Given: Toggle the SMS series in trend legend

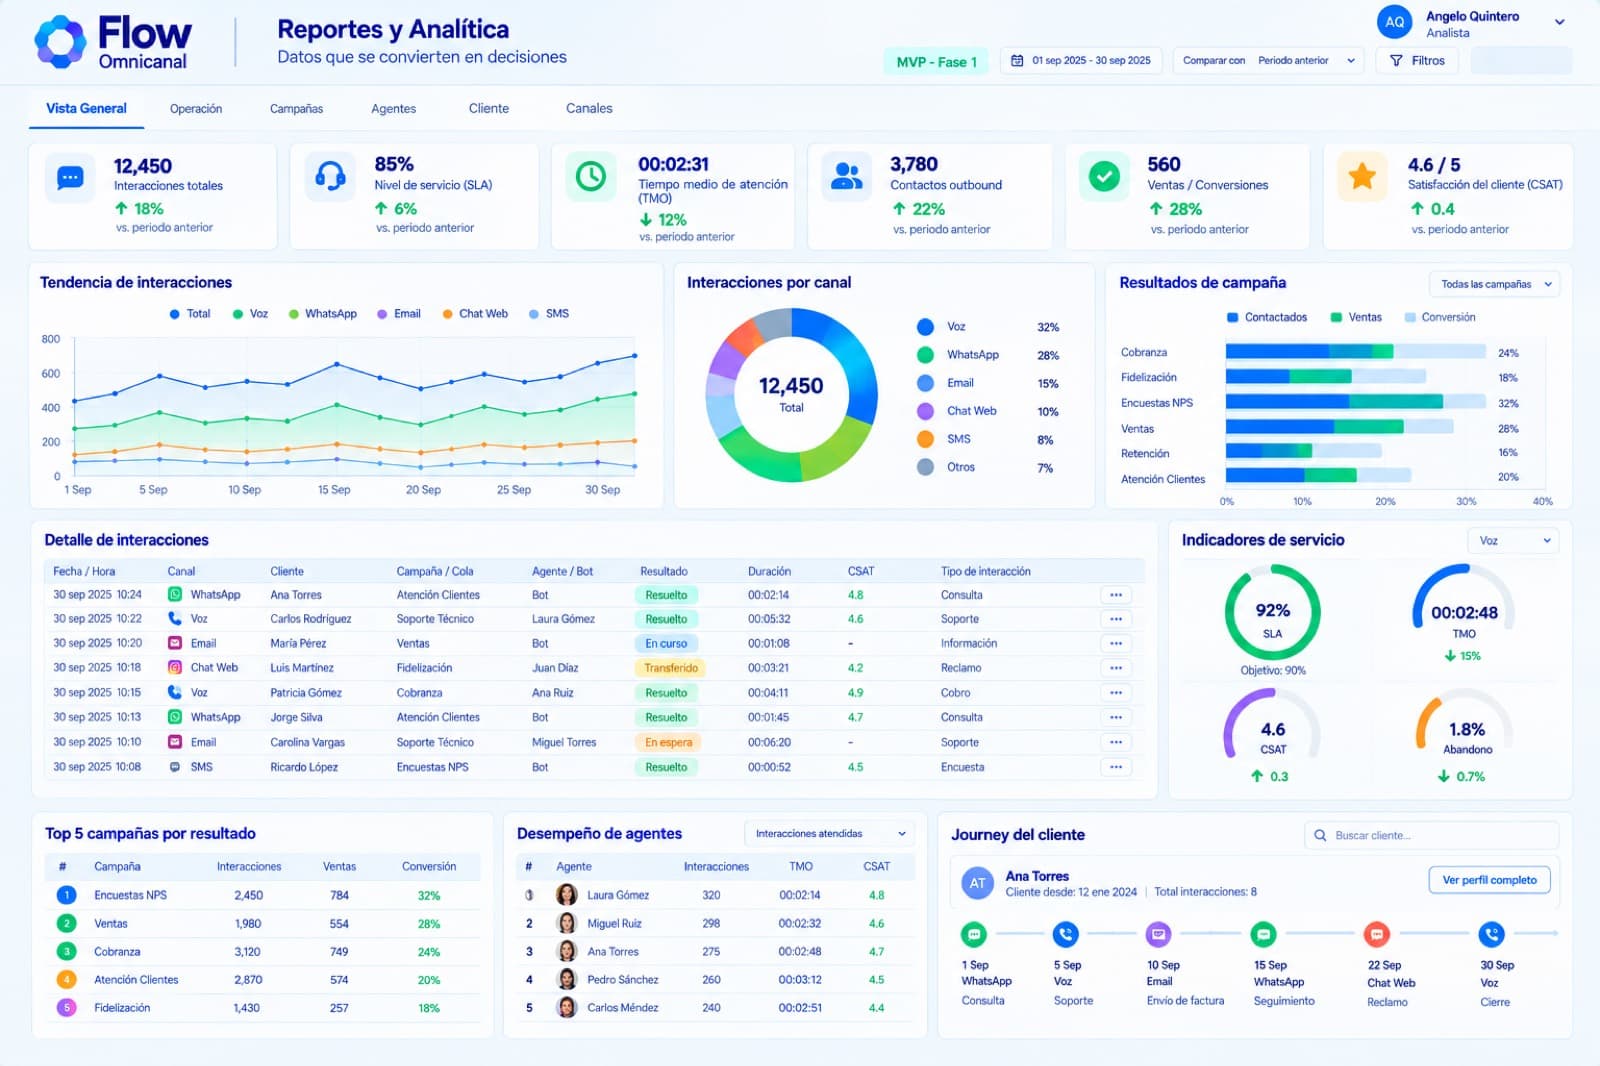Looking at the screenshot, I should (x=549, y=314).
